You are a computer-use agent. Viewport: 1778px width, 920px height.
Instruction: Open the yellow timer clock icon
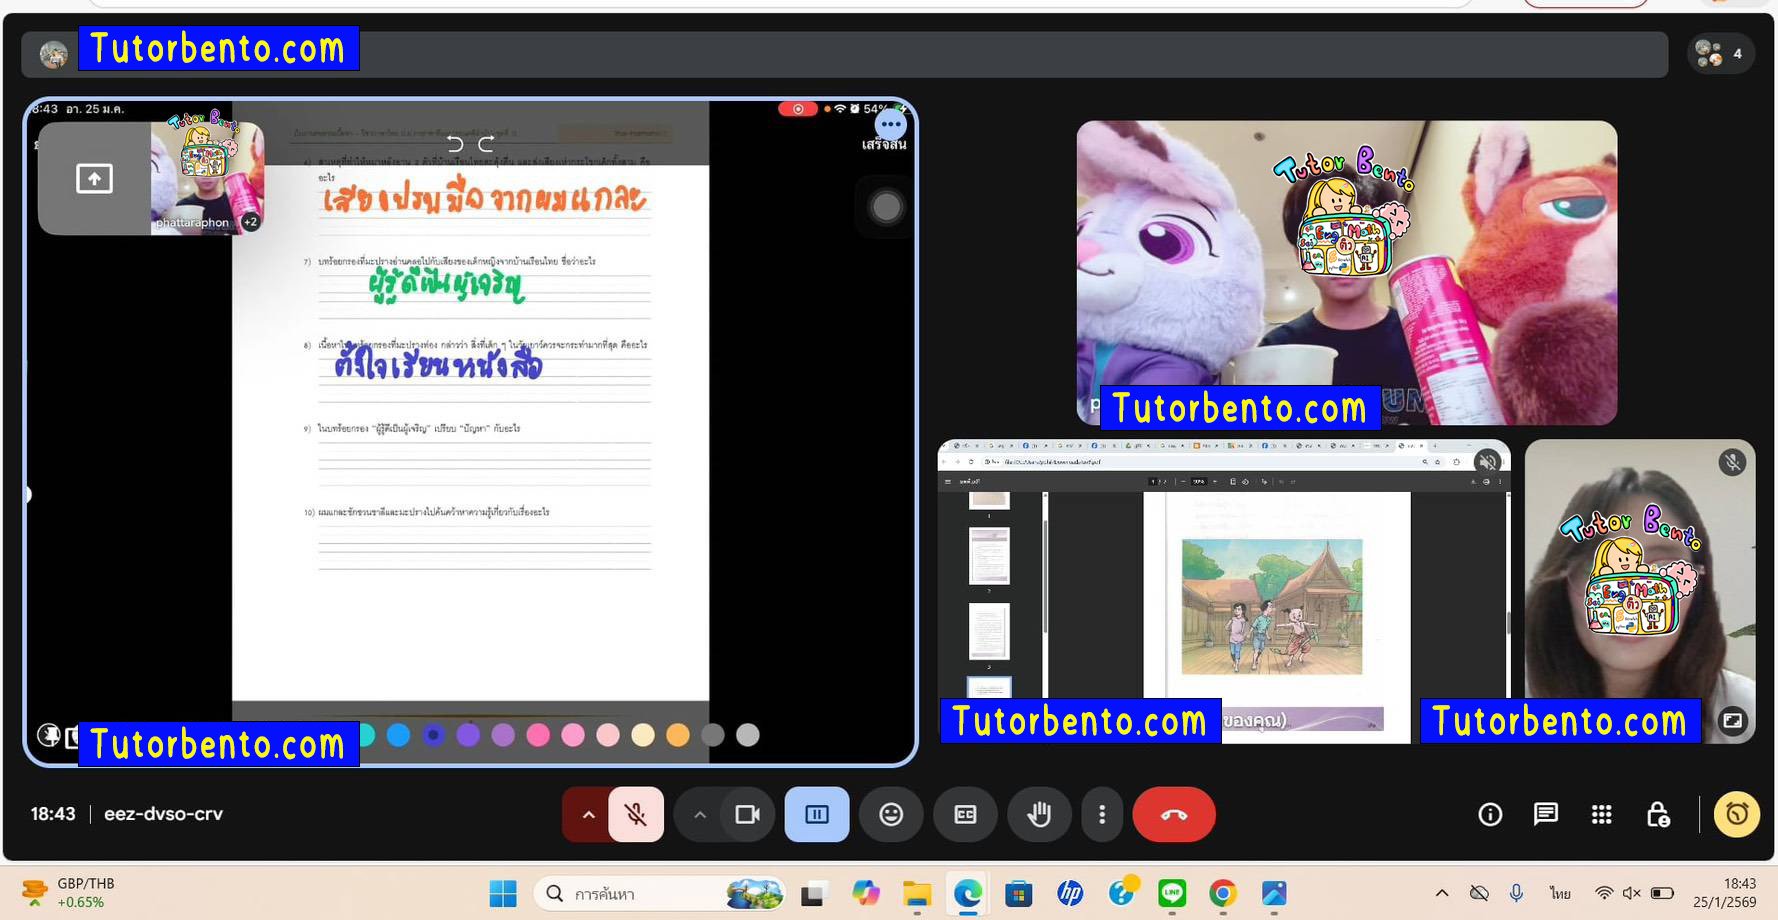(1737, 814)
